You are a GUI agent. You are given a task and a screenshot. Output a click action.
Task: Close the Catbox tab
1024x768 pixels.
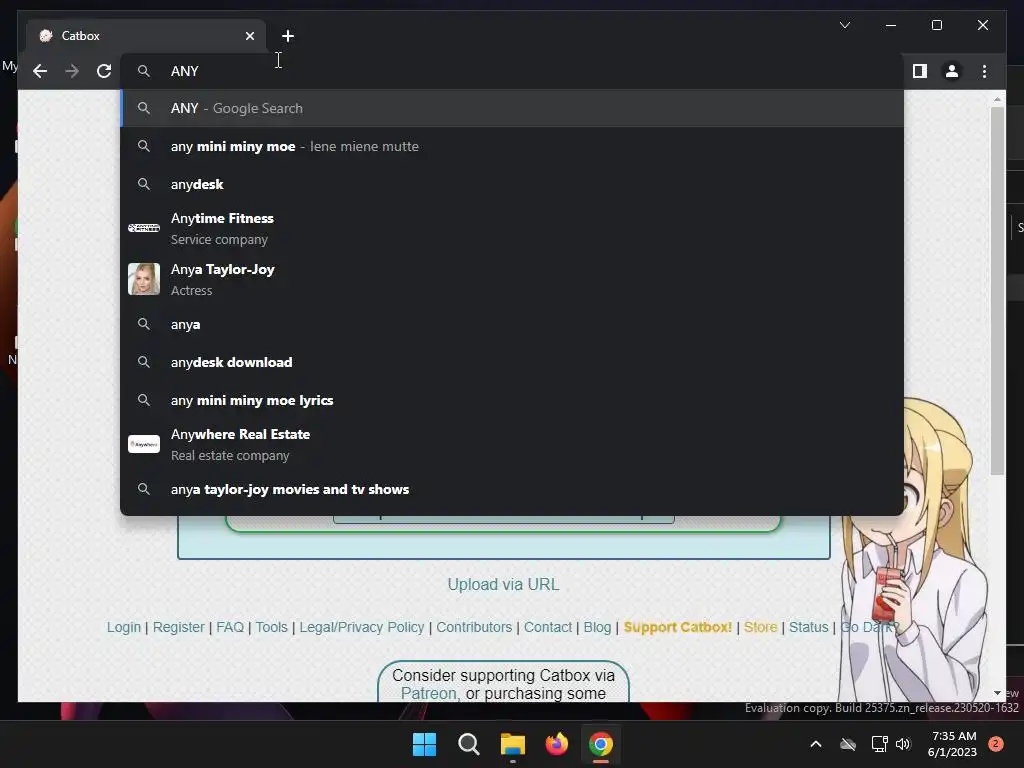pos(249,36)
